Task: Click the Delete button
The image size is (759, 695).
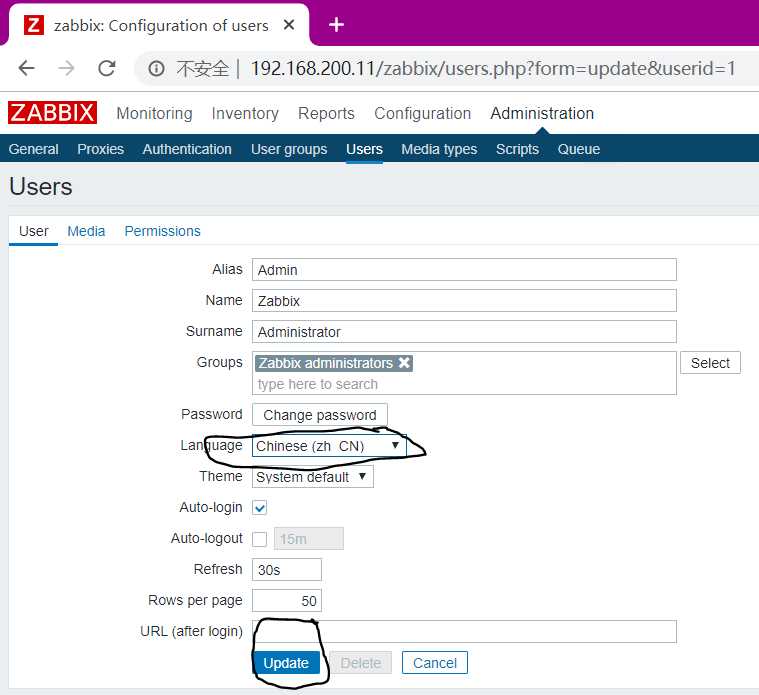Action: pyautogui.click(x=361, y=663)
